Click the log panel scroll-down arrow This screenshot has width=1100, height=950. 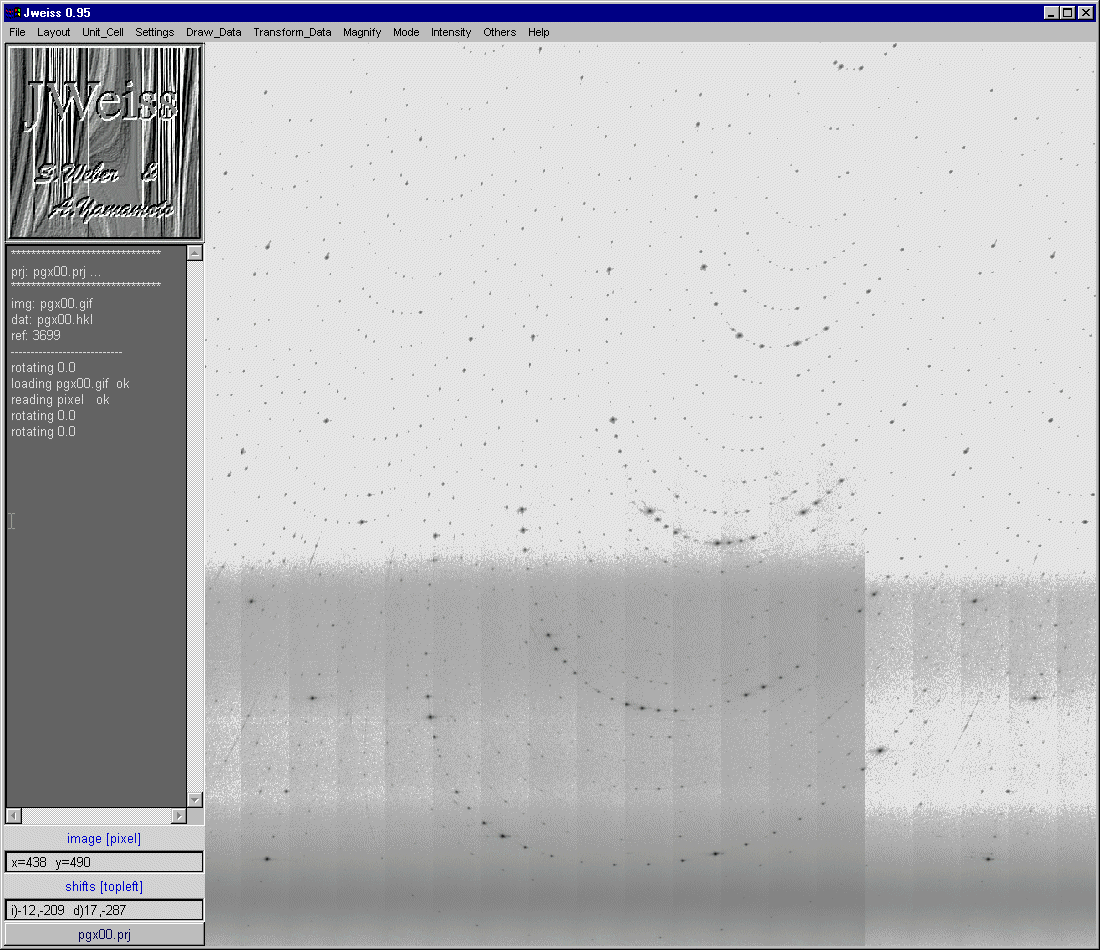[x=195, y=800]
